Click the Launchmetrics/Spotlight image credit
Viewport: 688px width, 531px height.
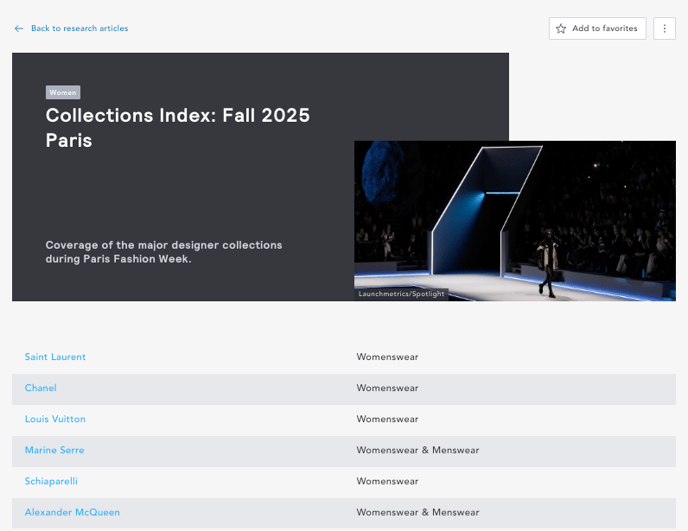tap(401, 294)
